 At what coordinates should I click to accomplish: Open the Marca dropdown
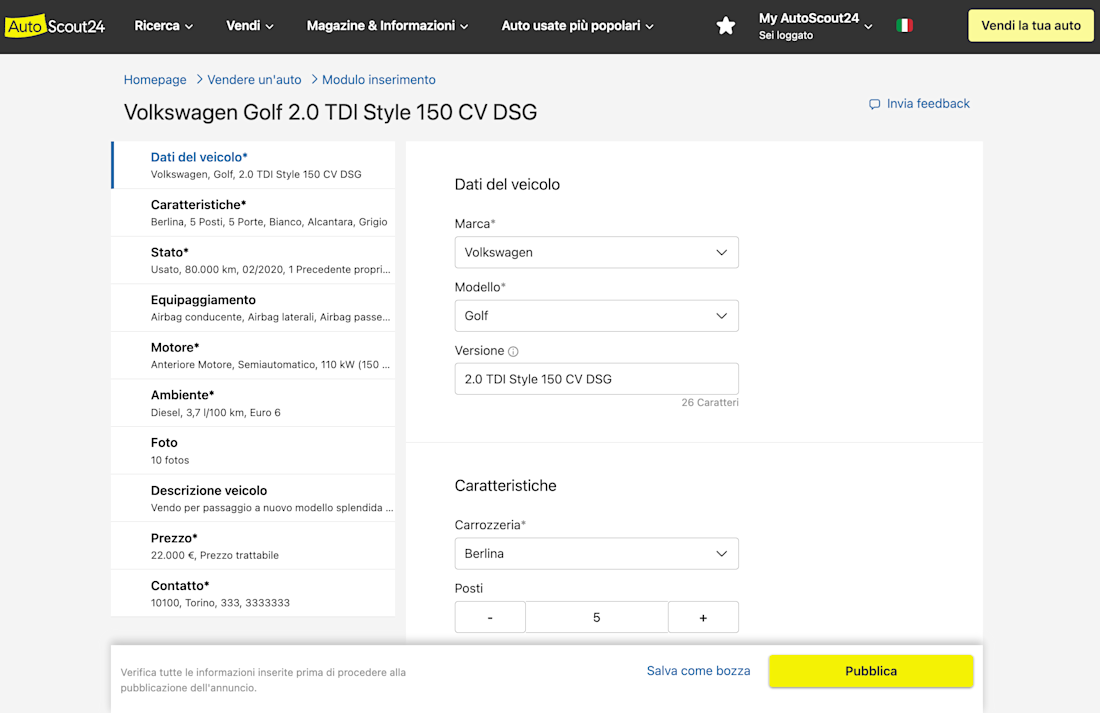click(596, 252)
